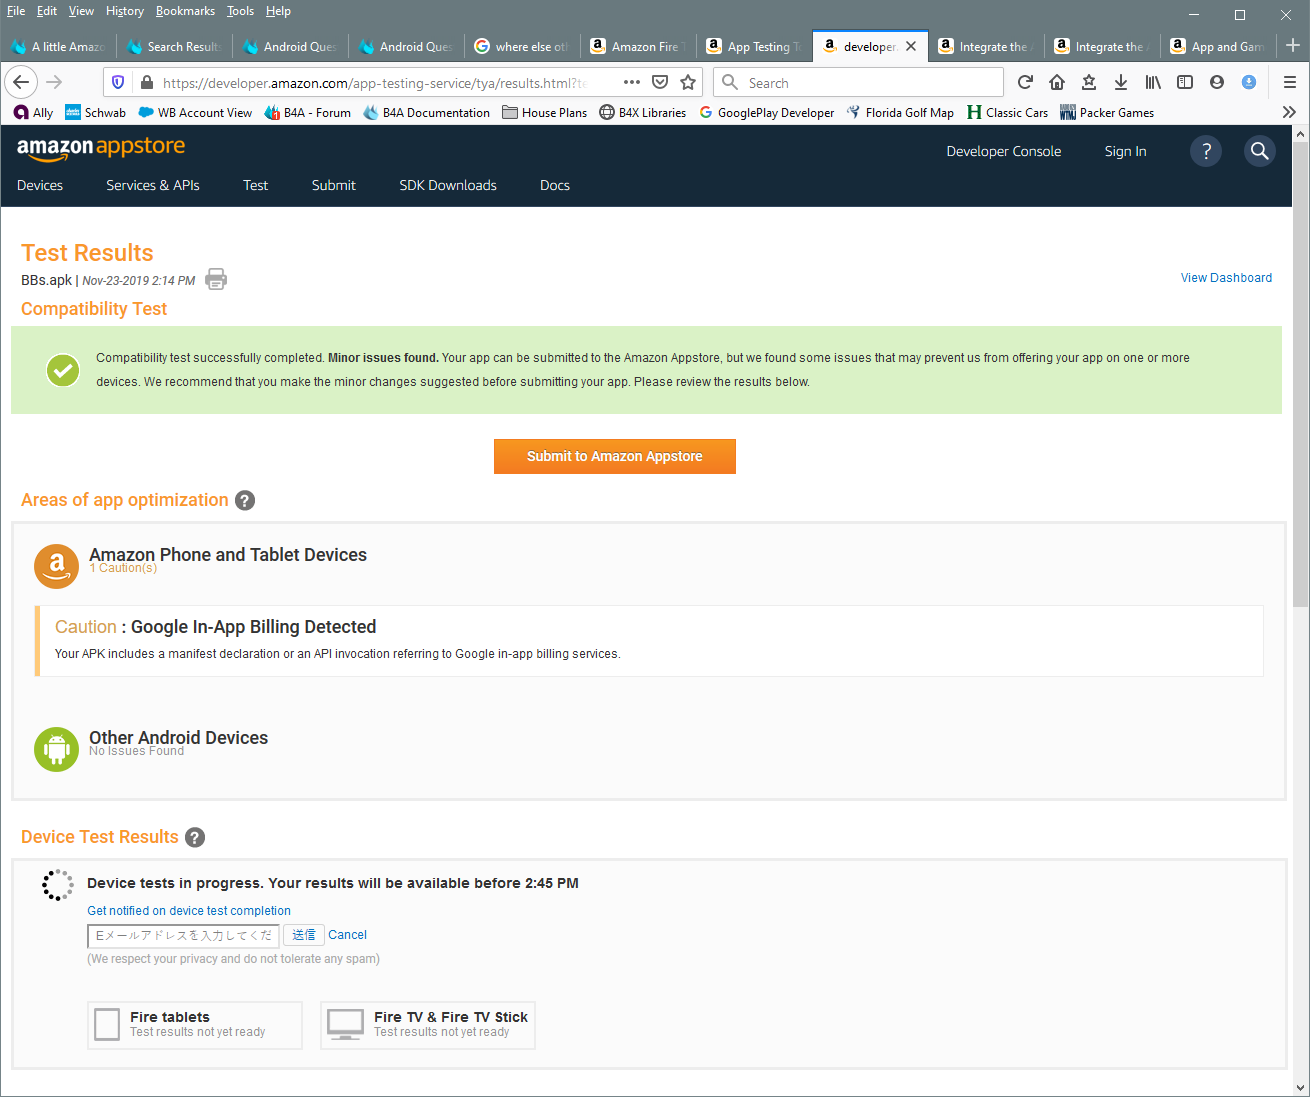Click the Firefox update notification icon
Viewport: 1310px width, 1097px height.
[1249, 82]
